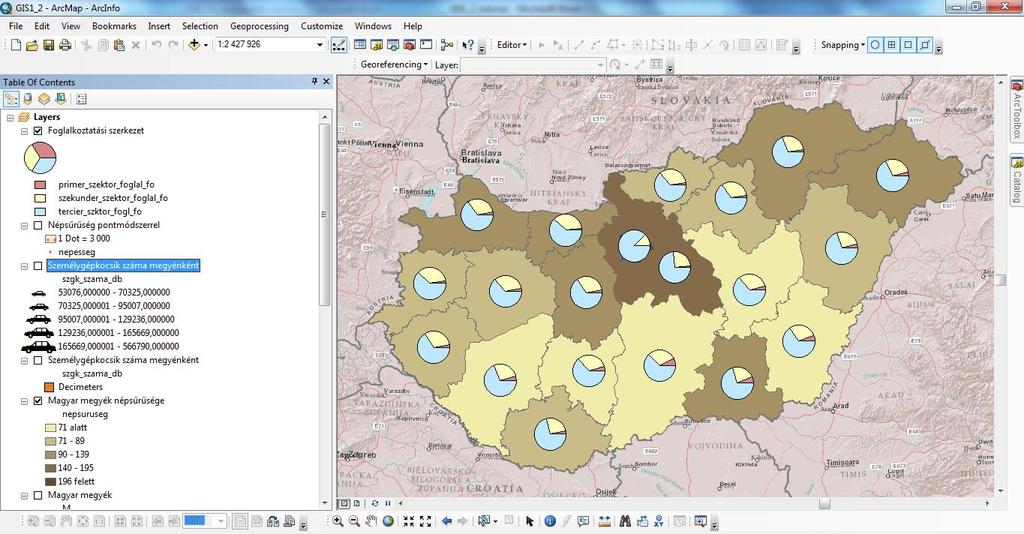Viewport: 1024px width, 534px height.
Task: Open the Python window icon
Action: click(426, 45)
